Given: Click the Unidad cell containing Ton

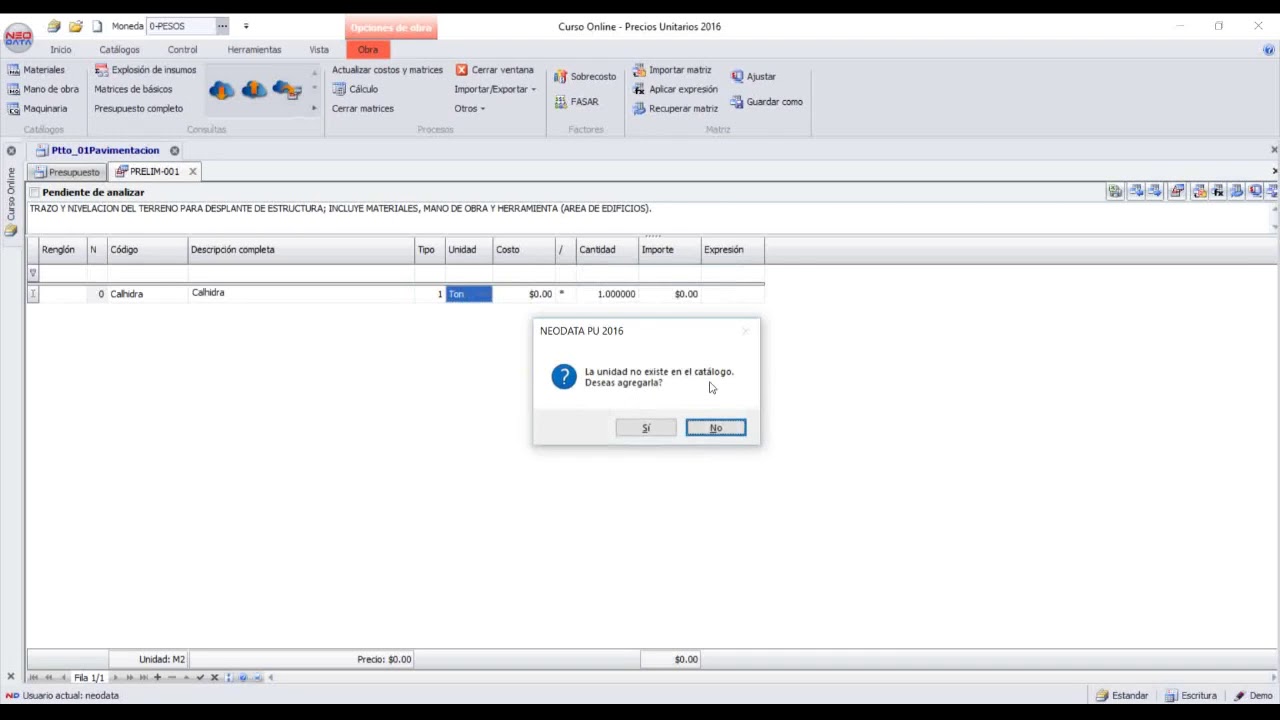Looking at the screenshot, I should click(469, 294).
